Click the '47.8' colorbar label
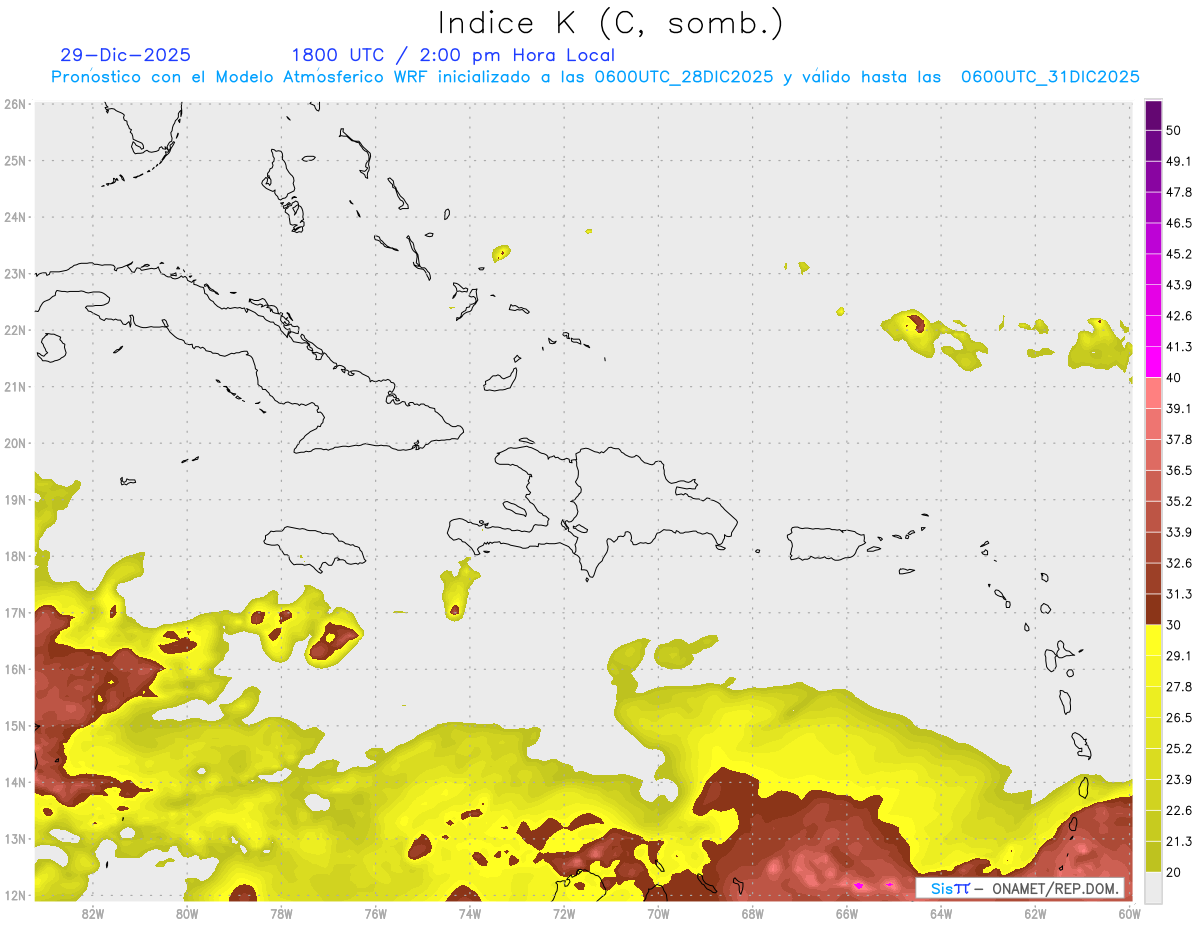 pos(1178,192)
